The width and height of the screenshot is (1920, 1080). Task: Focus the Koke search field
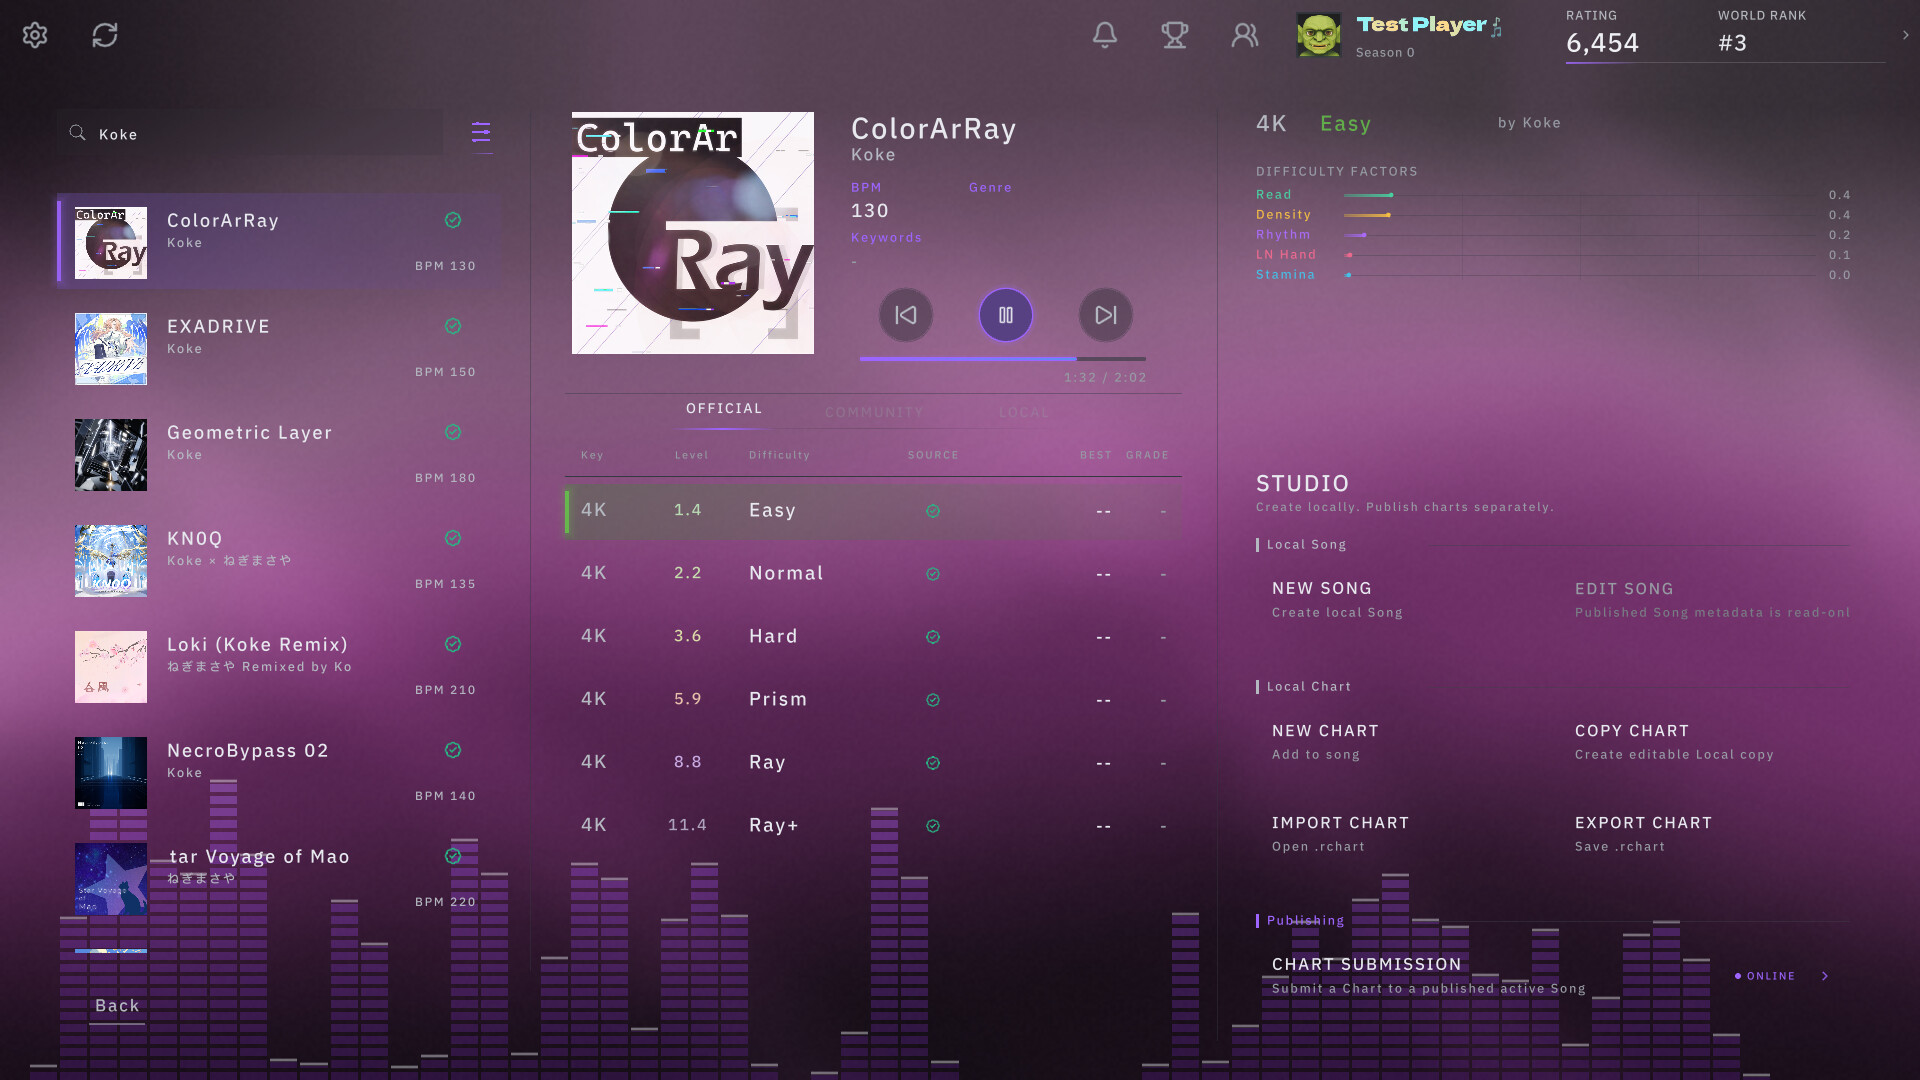pos(250,132)
